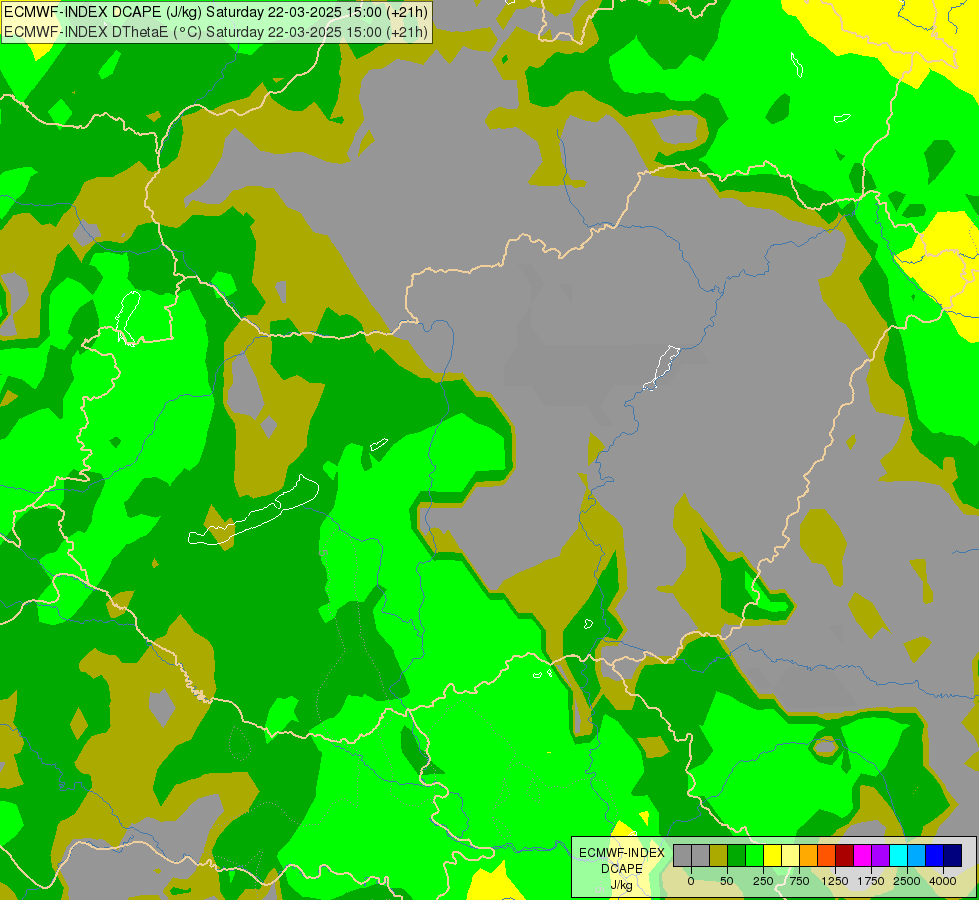Click the cyan legend color swatch
This screenshot has width=979, height=900.
coord(898,855)
